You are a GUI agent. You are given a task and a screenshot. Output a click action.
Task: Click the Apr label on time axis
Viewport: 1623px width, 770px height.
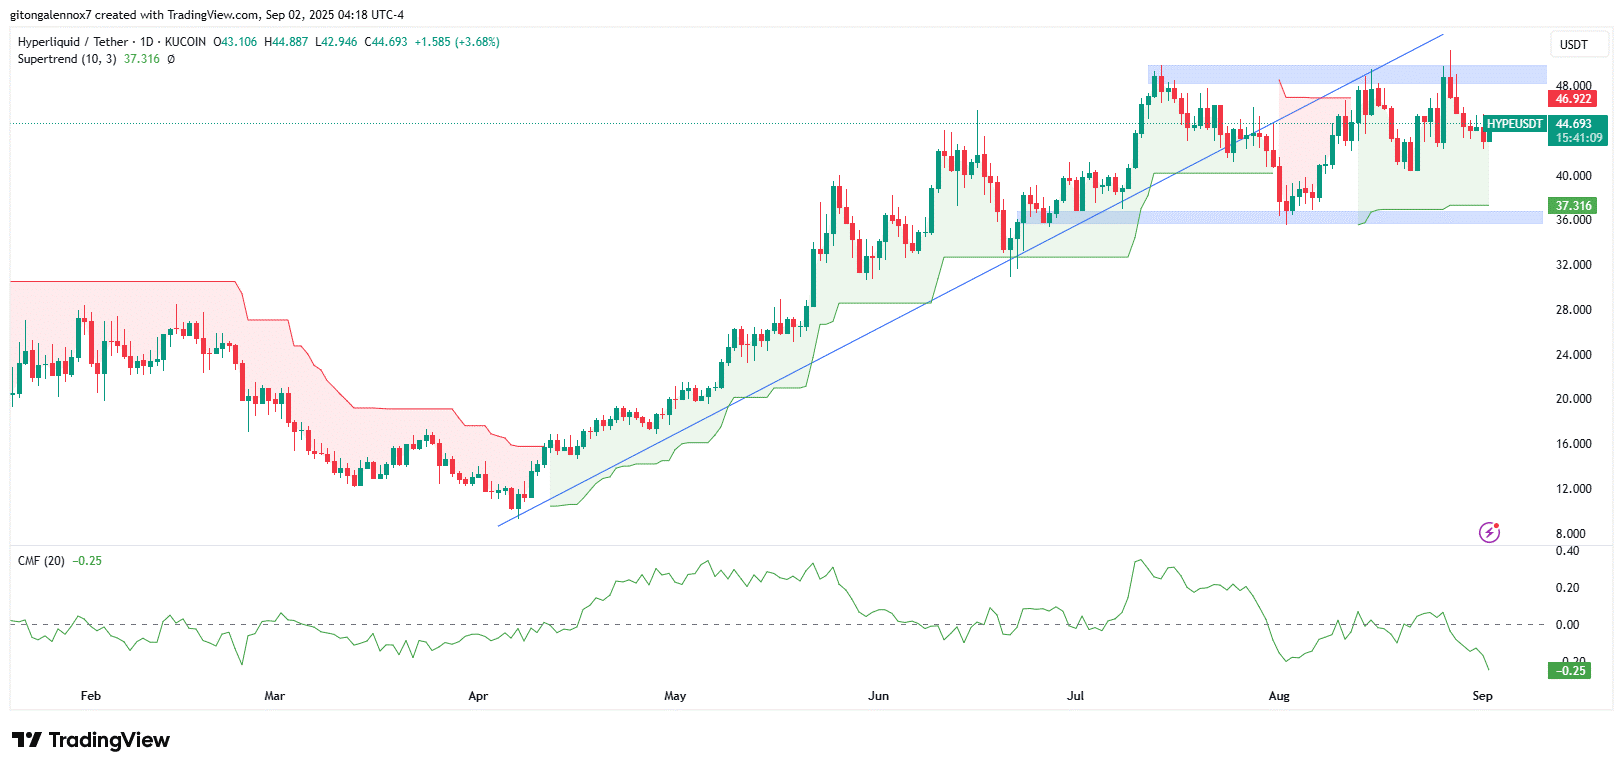coord(478,696)
